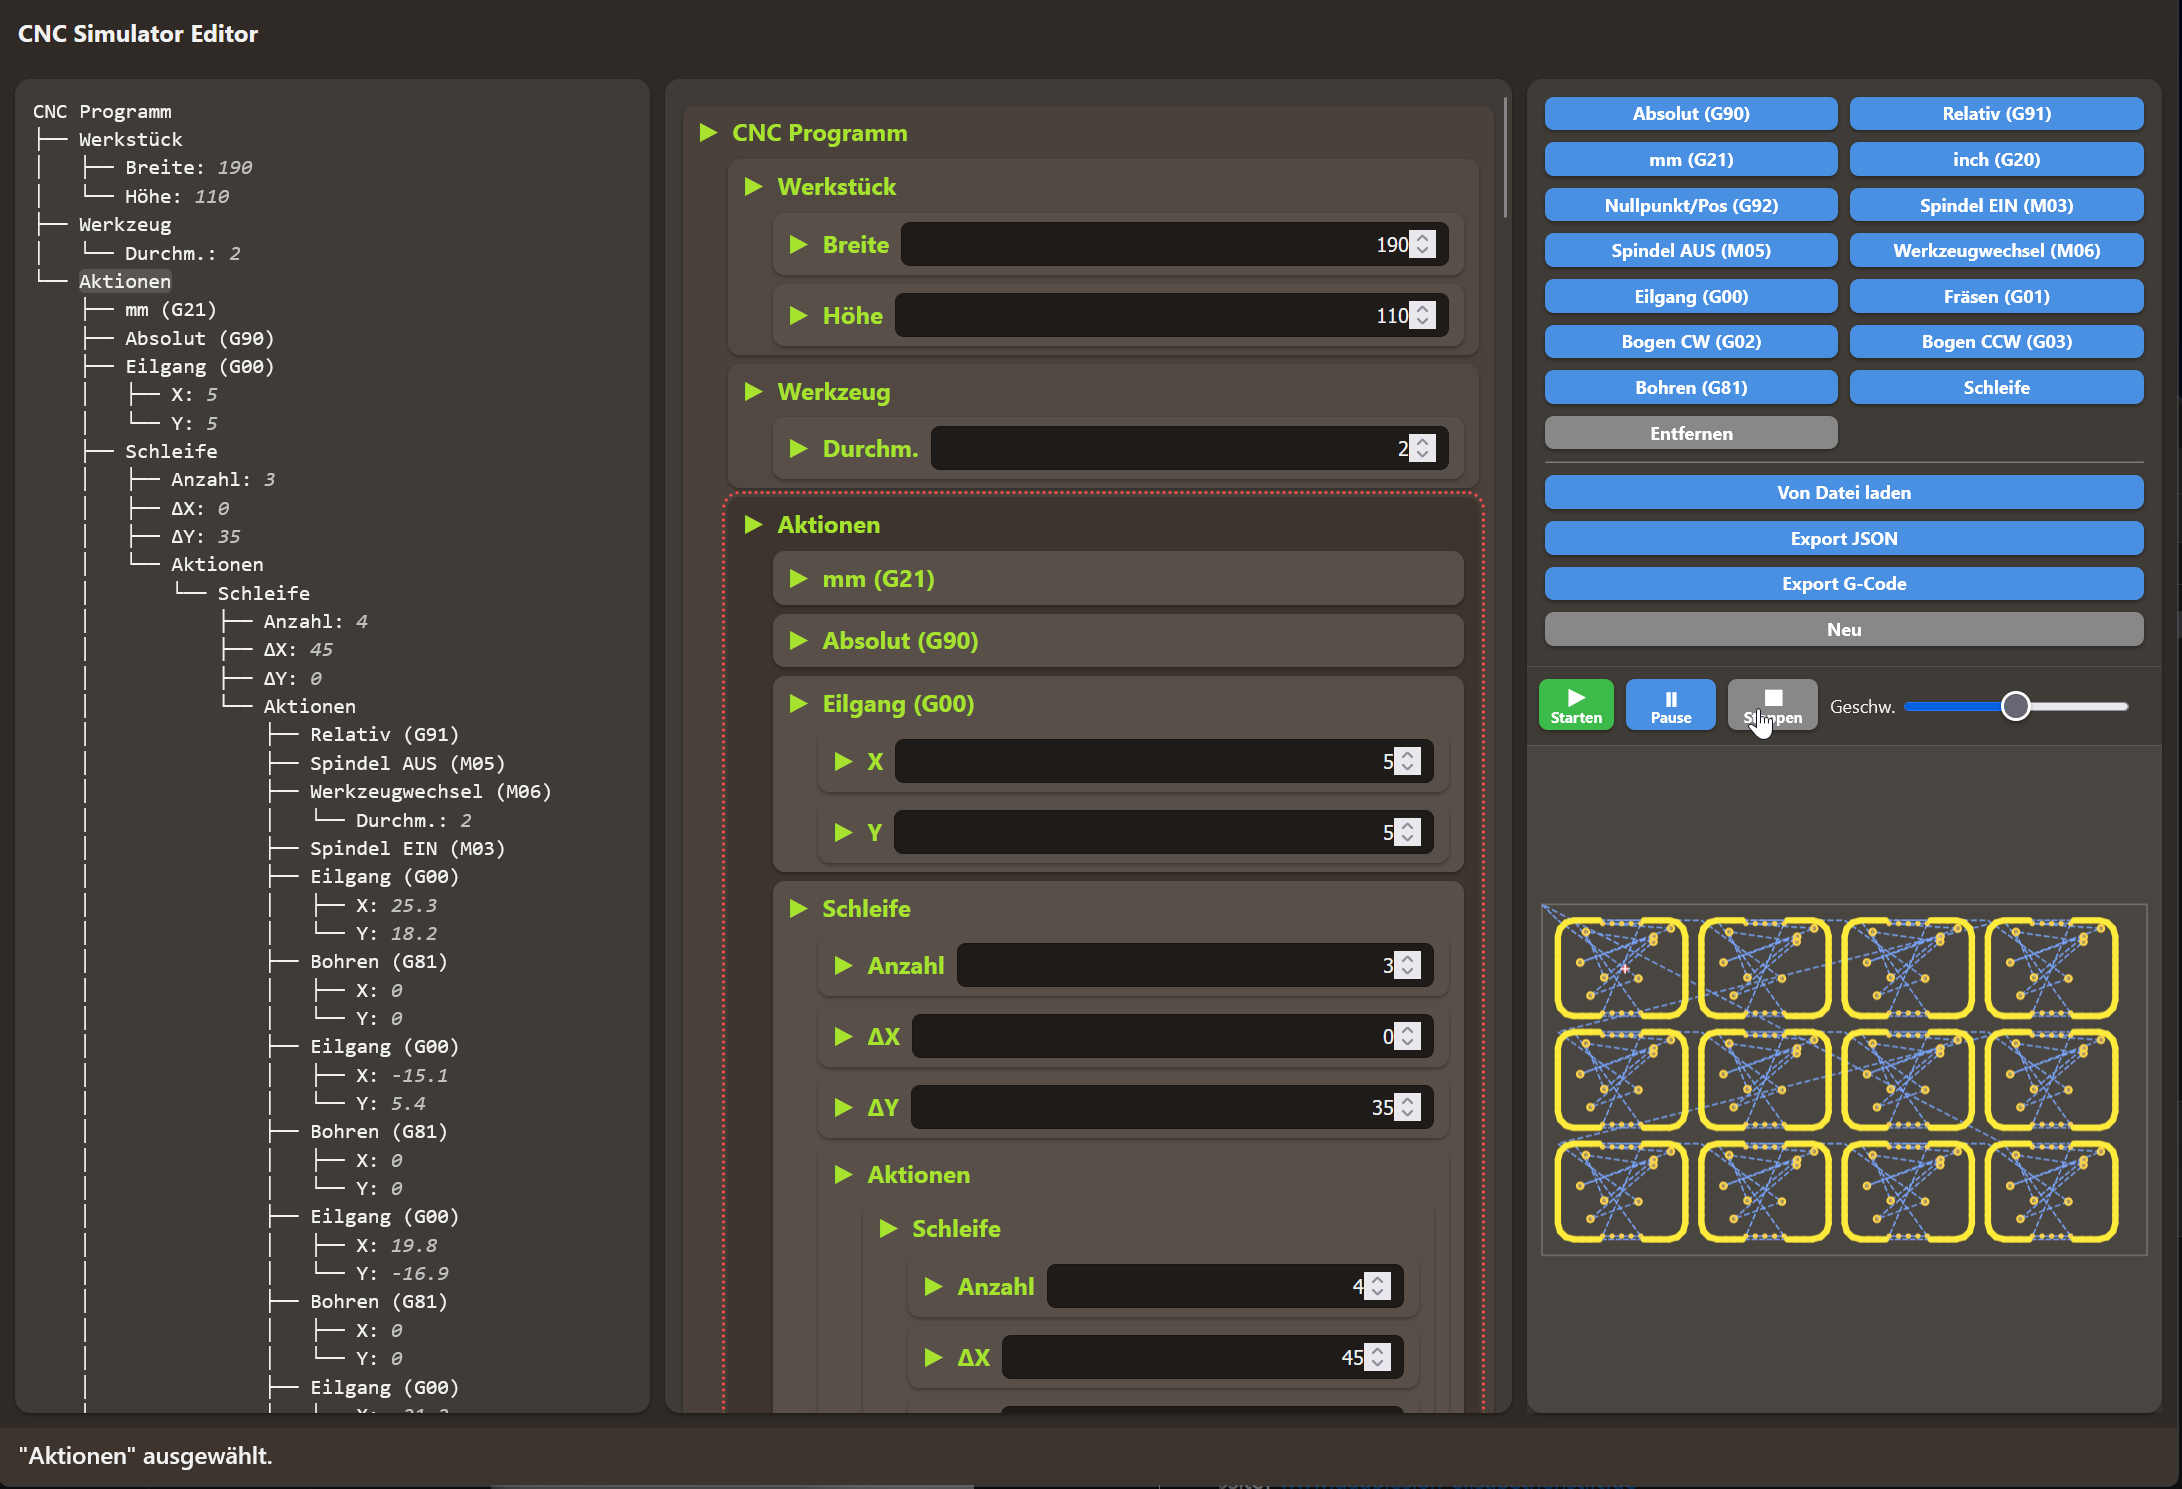Select Relativ (G91) in the tree
This screenshot has width=2182, height=1489.
coord(384,734)
